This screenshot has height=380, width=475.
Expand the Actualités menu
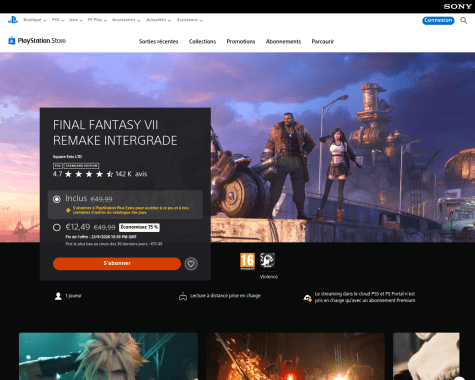(158, 20)
